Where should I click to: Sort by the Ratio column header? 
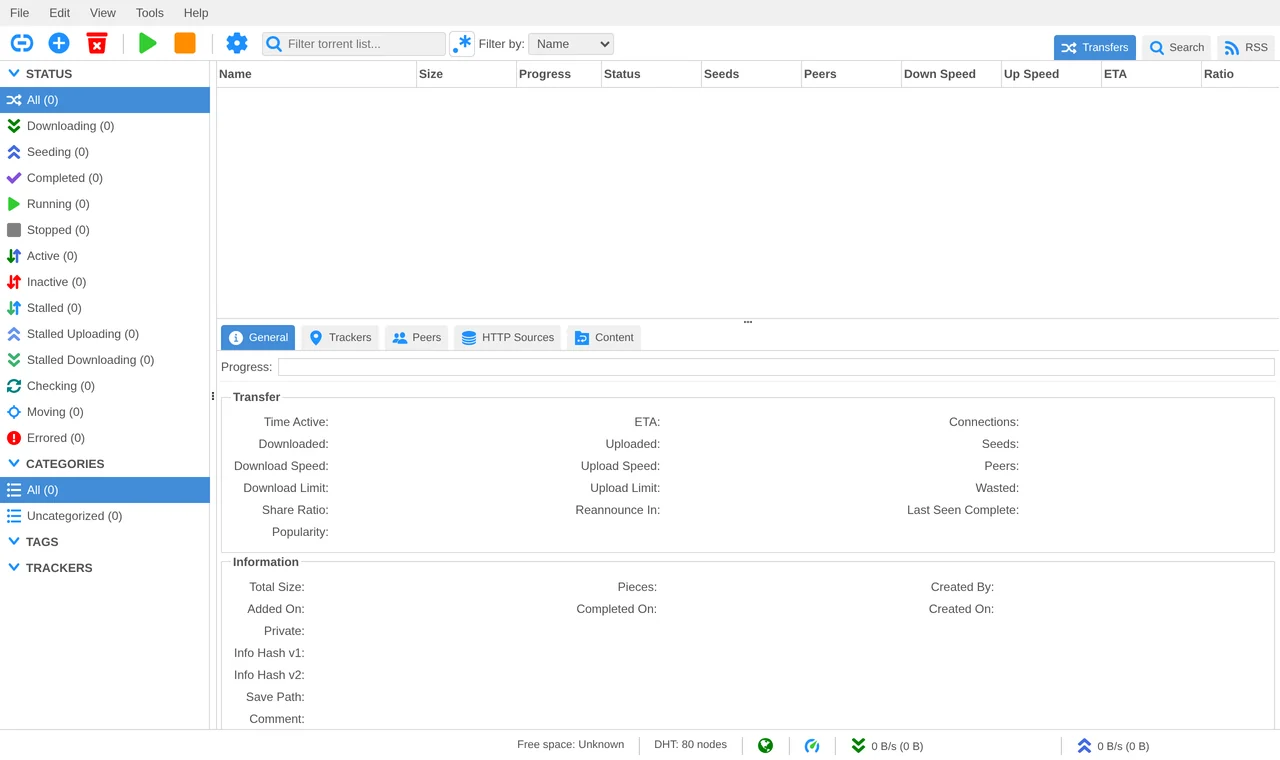pos(1240,74)
